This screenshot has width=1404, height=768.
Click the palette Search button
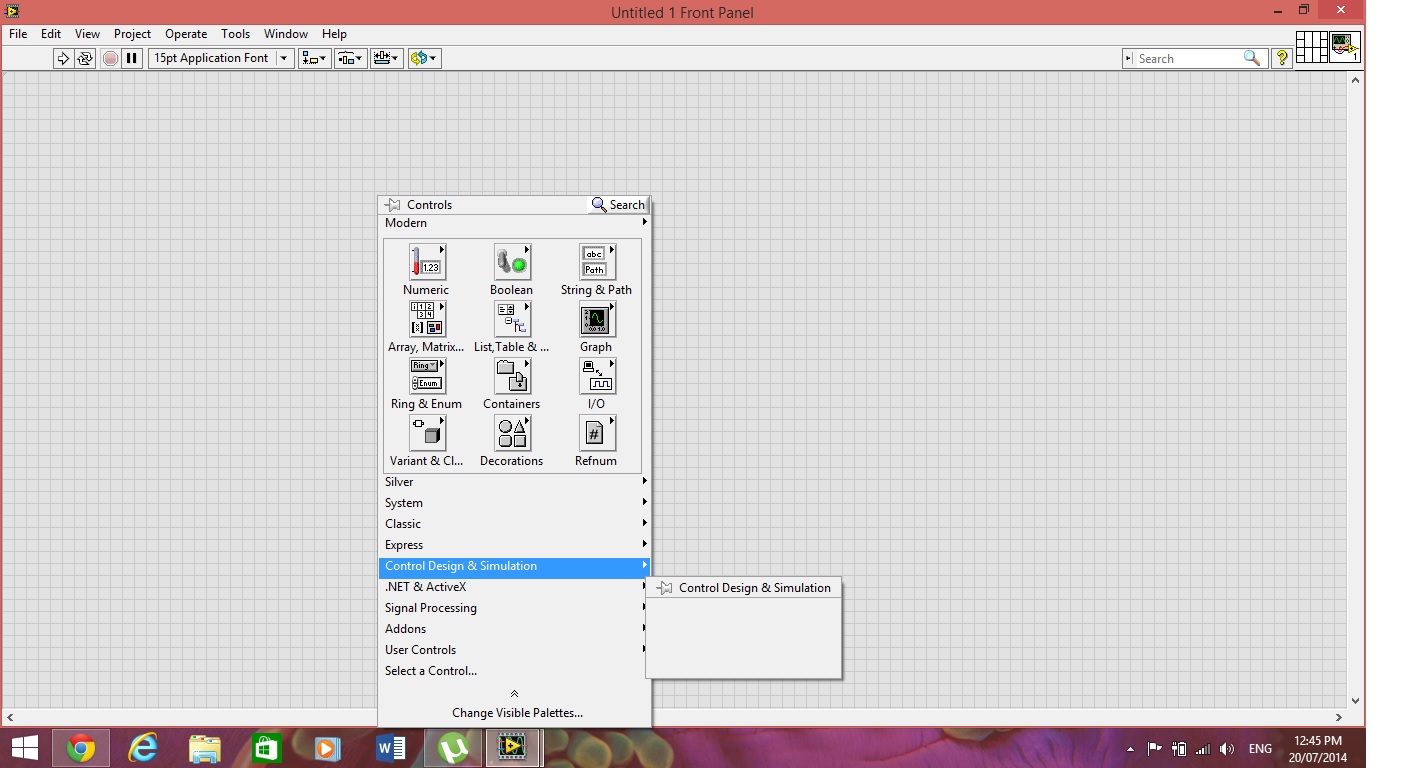click(x=618, y=204)
